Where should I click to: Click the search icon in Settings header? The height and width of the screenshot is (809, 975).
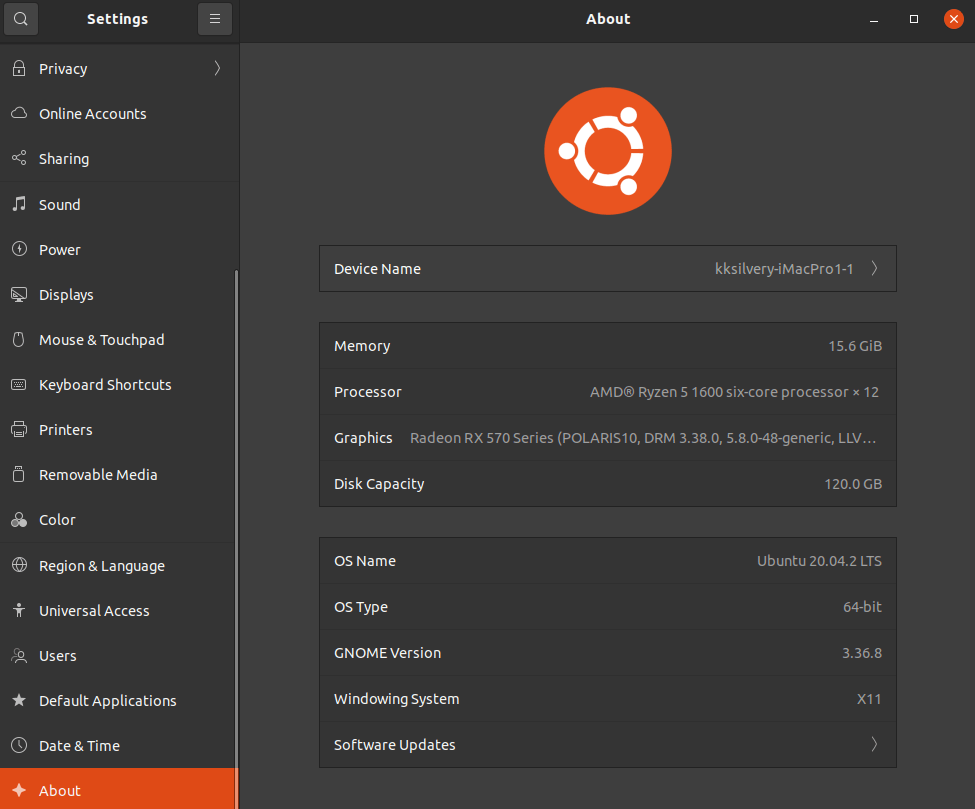pos(21,19)
